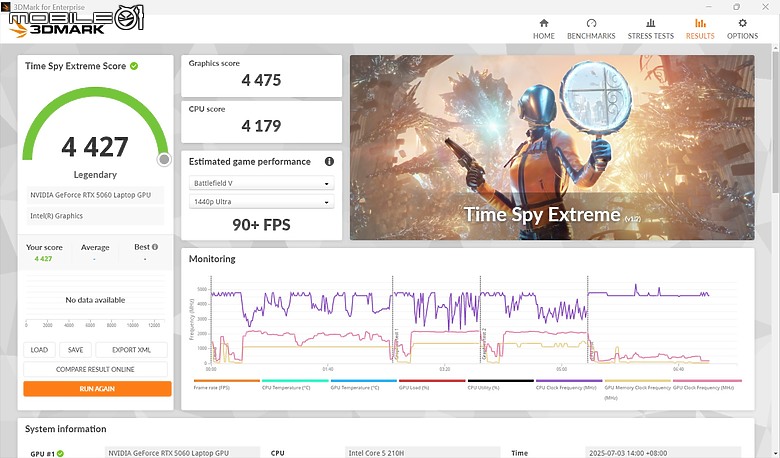Open the Home tab
Image resolution: width=780 pixels, height=458 pixels.
pyautogui.click(x=544, y=29)
